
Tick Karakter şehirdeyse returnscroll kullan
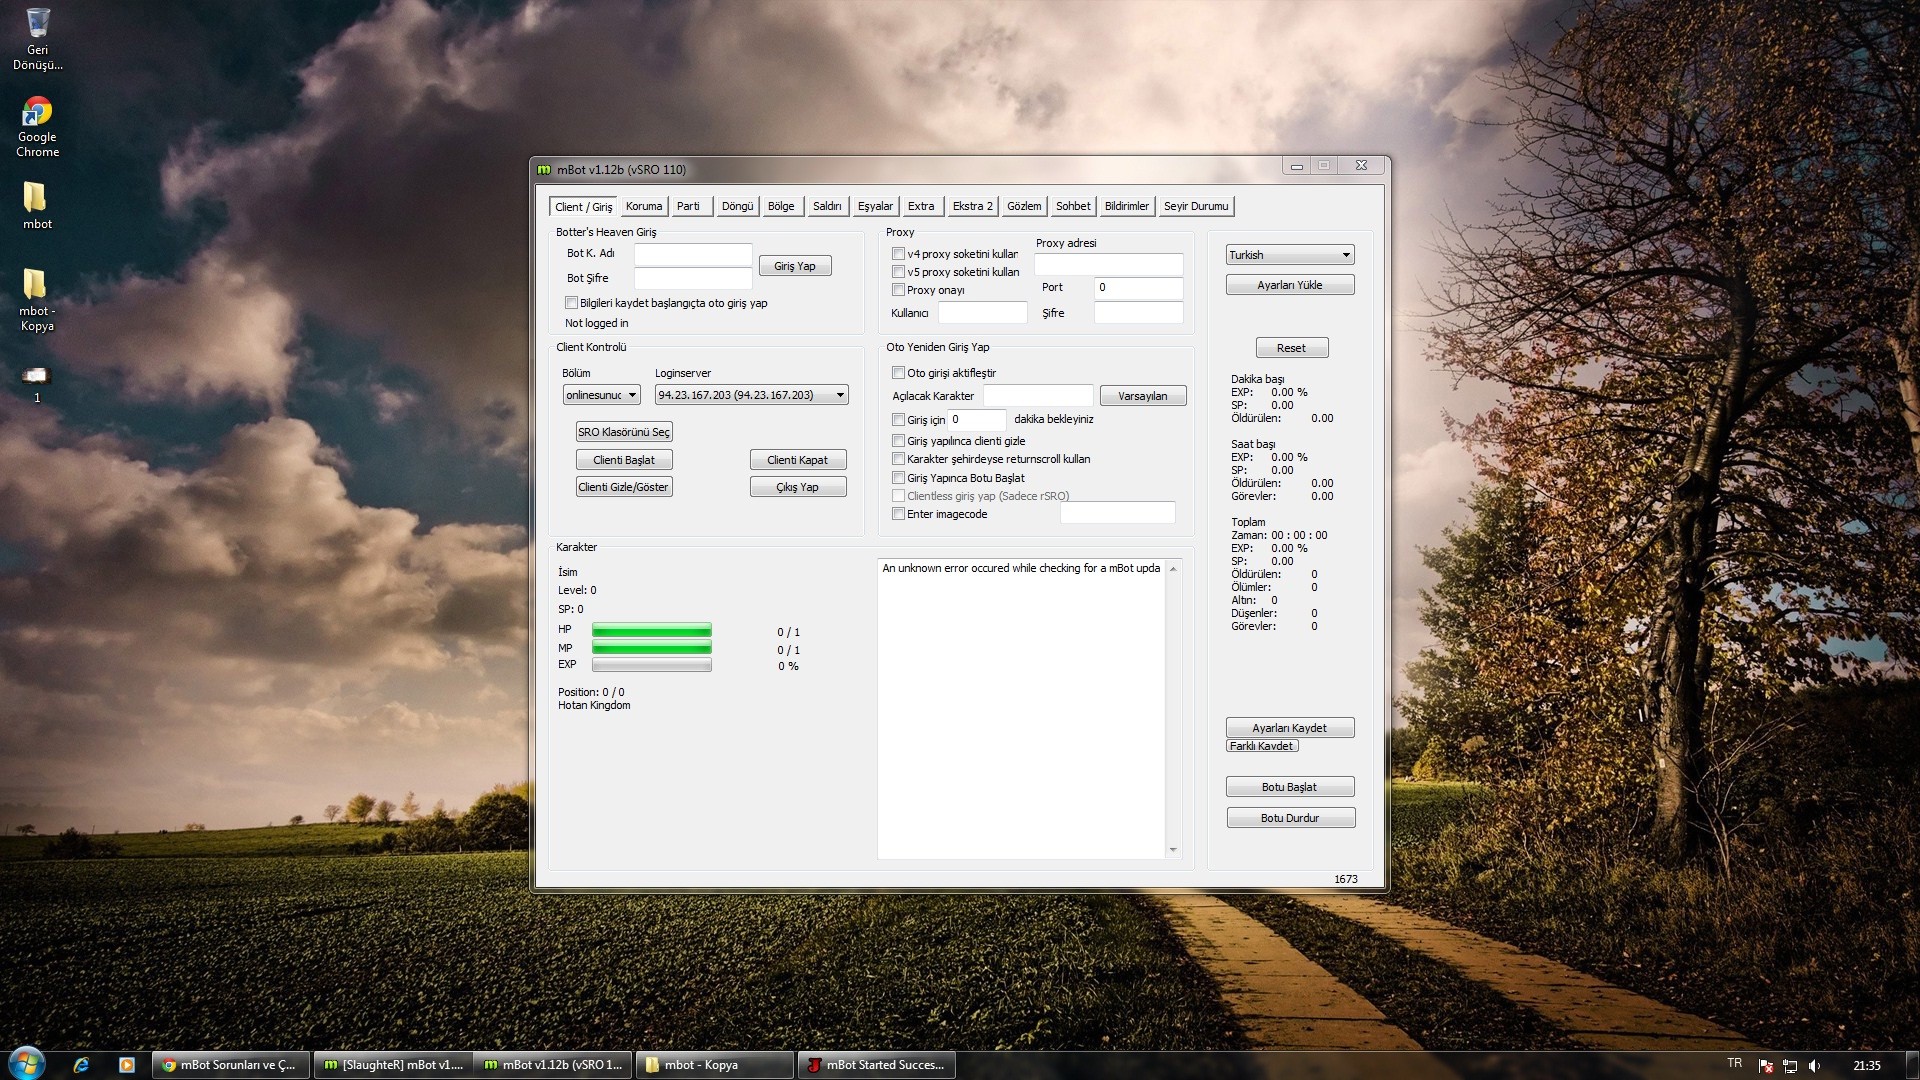(x=898, y=459)
